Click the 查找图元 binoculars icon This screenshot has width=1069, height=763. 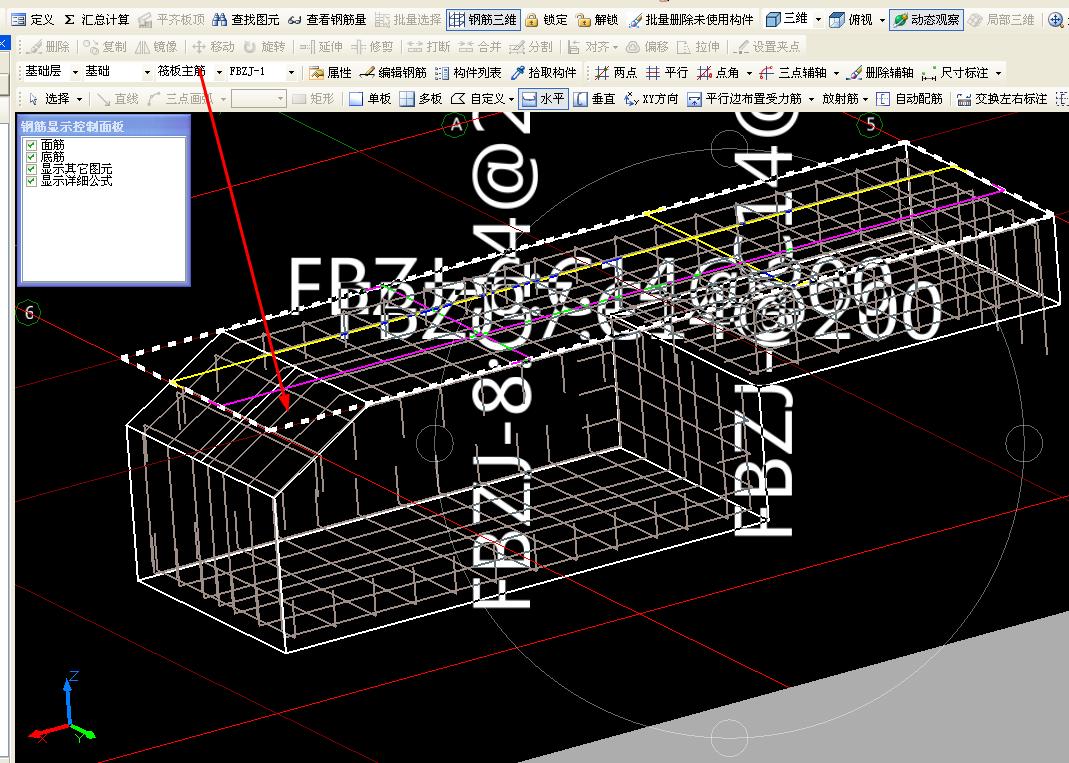tap(220, 20)
